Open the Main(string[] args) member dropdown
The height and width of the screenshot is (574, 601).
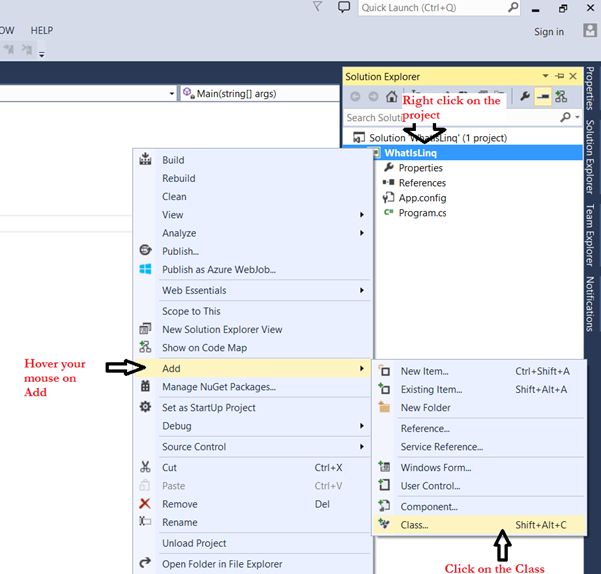click(259, 93)
